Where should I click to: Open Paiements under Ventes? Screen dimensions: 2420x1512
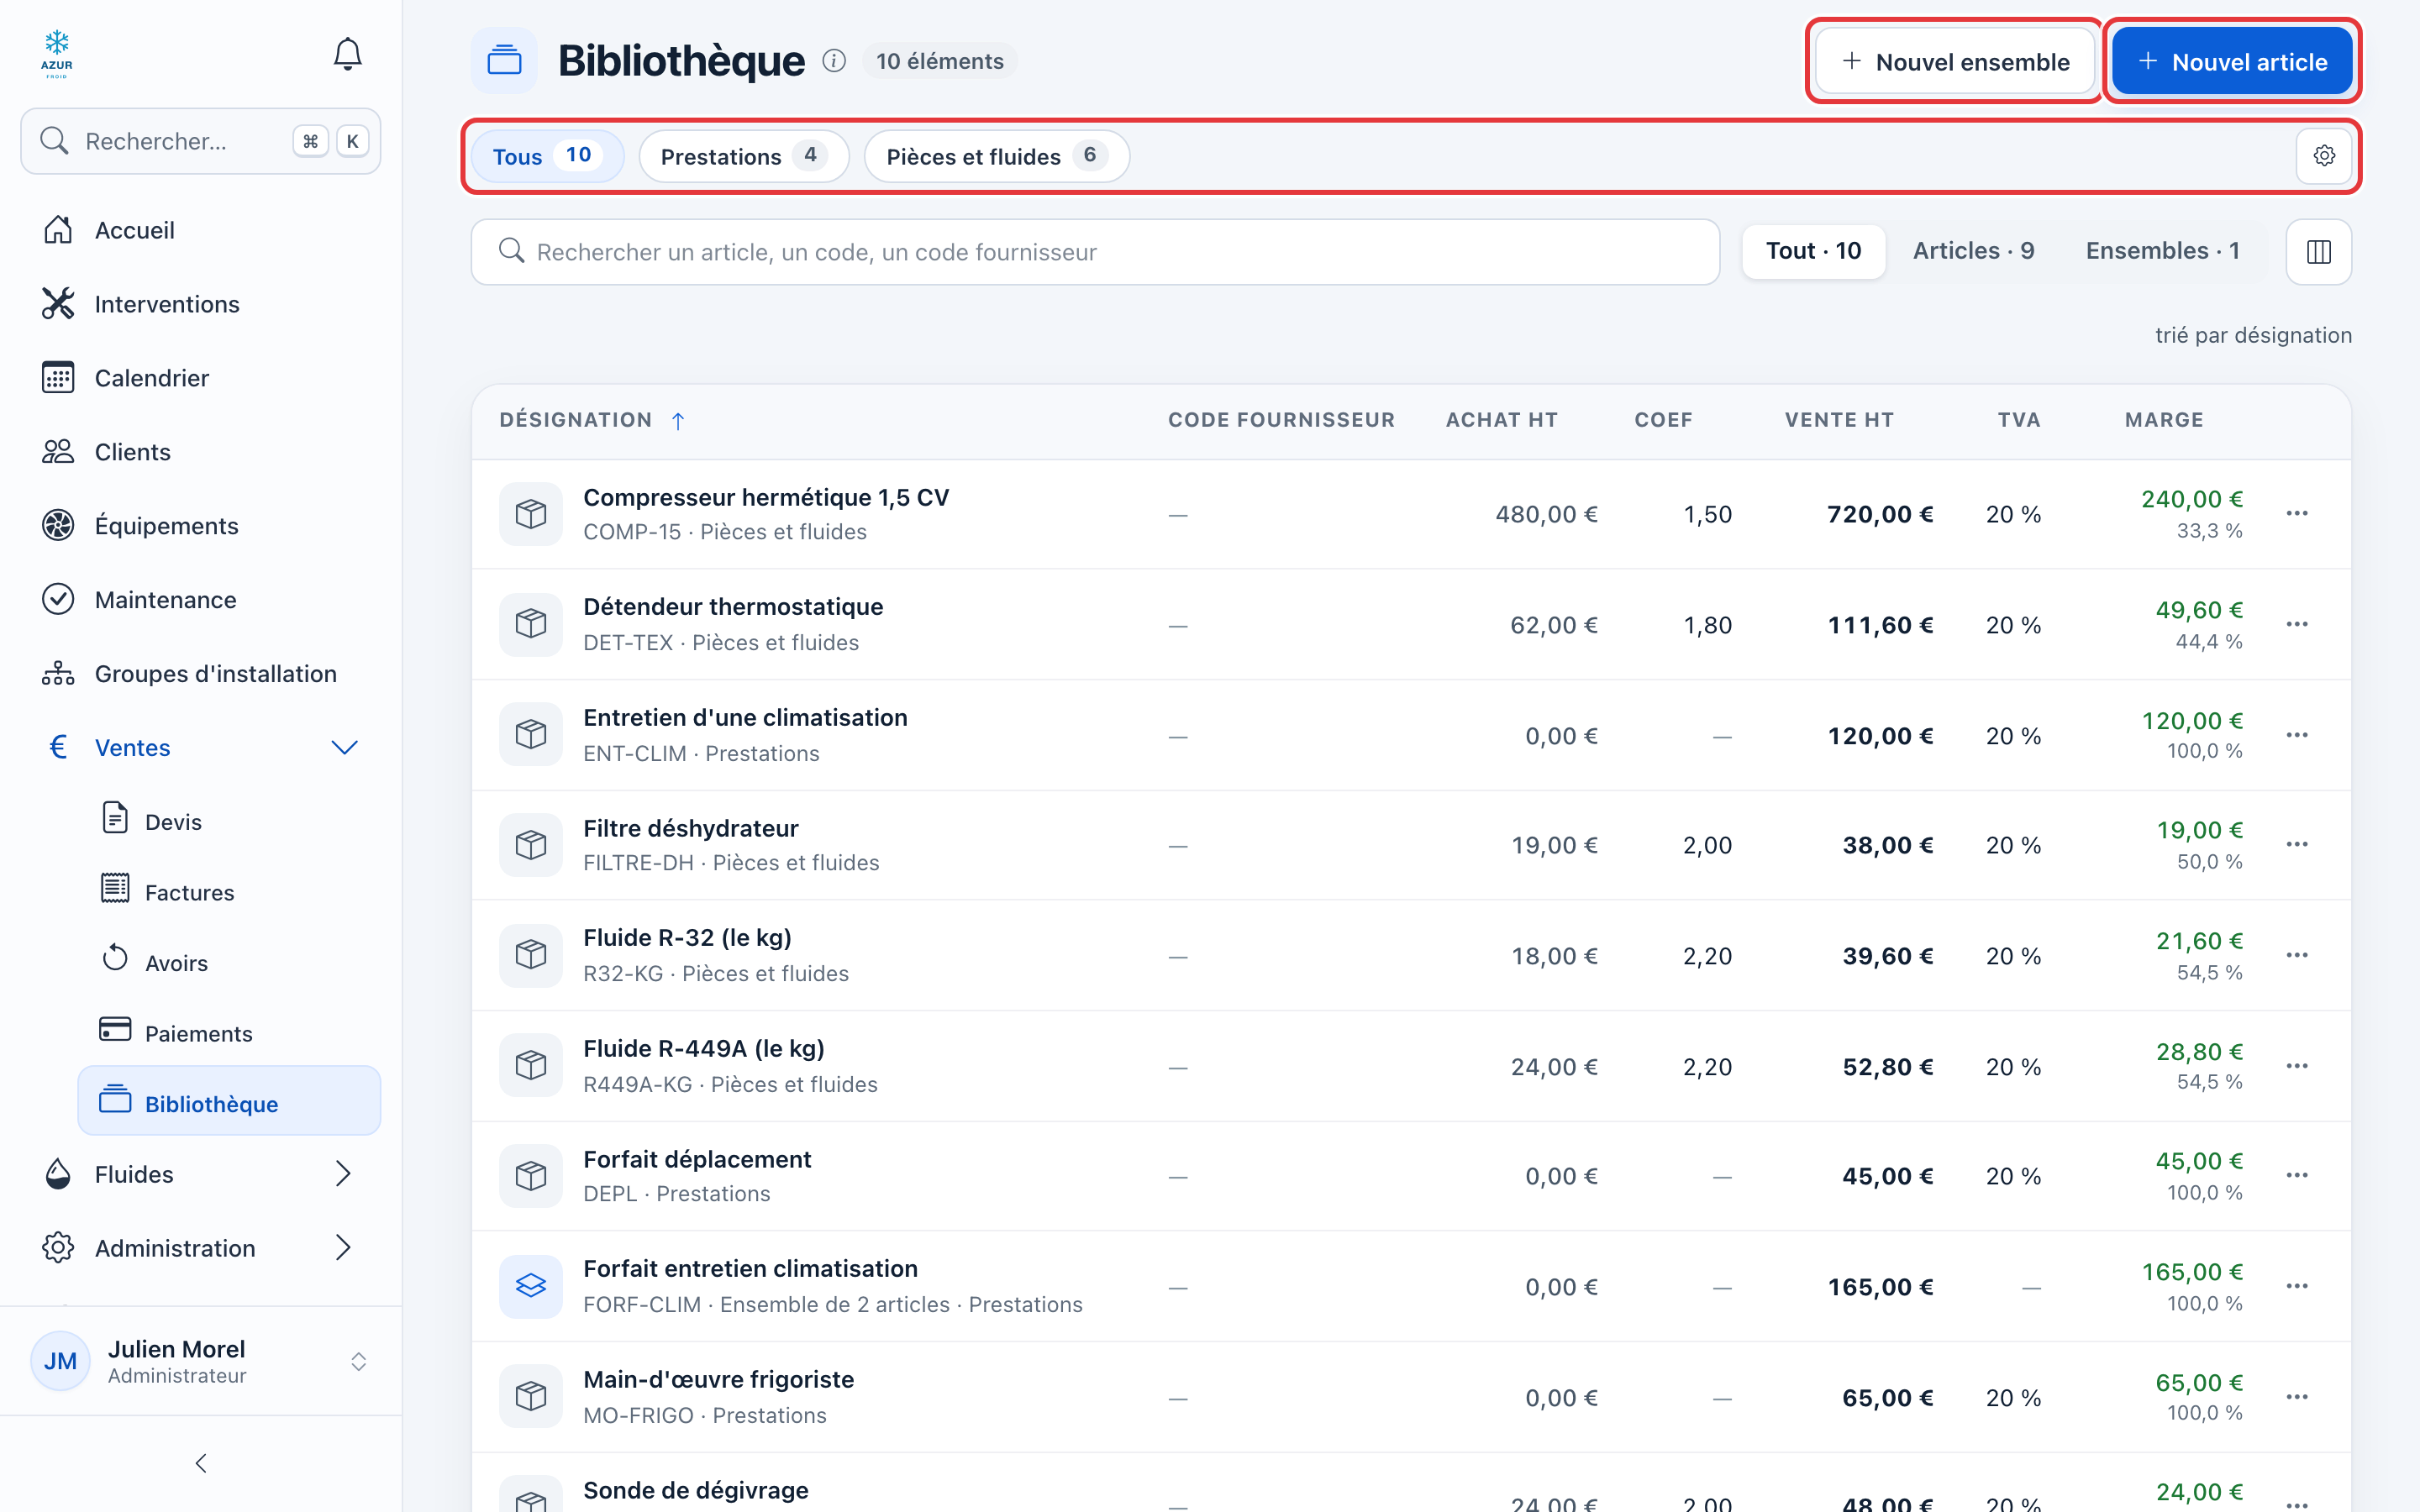(x=229, y=1033)
